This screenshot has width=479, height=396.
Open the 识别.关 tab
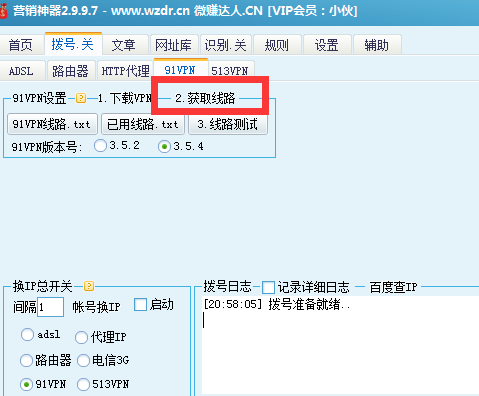point(226,45)
